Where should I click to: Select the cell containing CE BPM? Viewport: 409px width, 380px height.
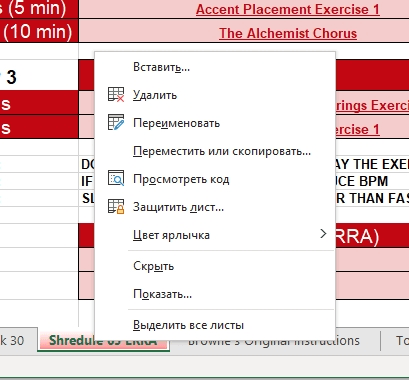tap(372, 181)
